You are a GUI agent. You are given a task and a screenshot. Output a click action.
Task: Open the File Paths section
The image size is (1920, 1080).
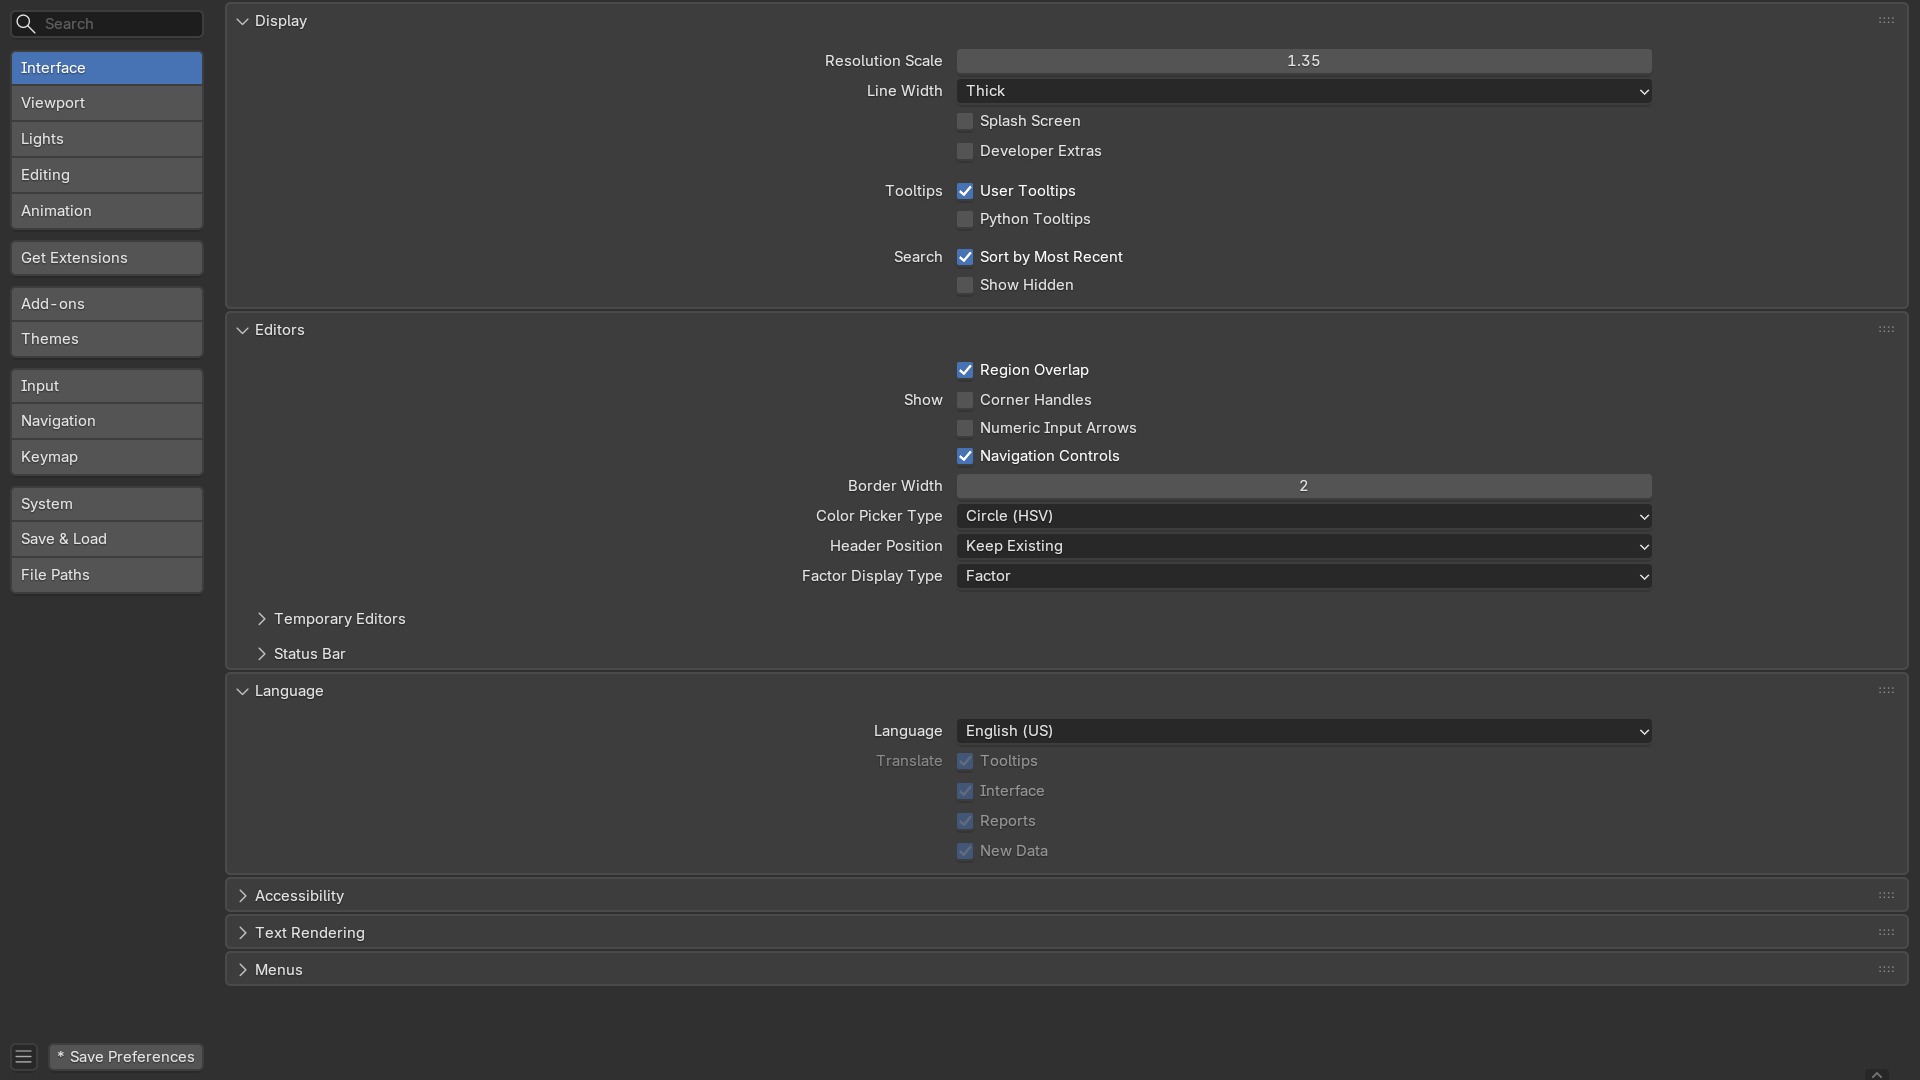click(107, 575)
